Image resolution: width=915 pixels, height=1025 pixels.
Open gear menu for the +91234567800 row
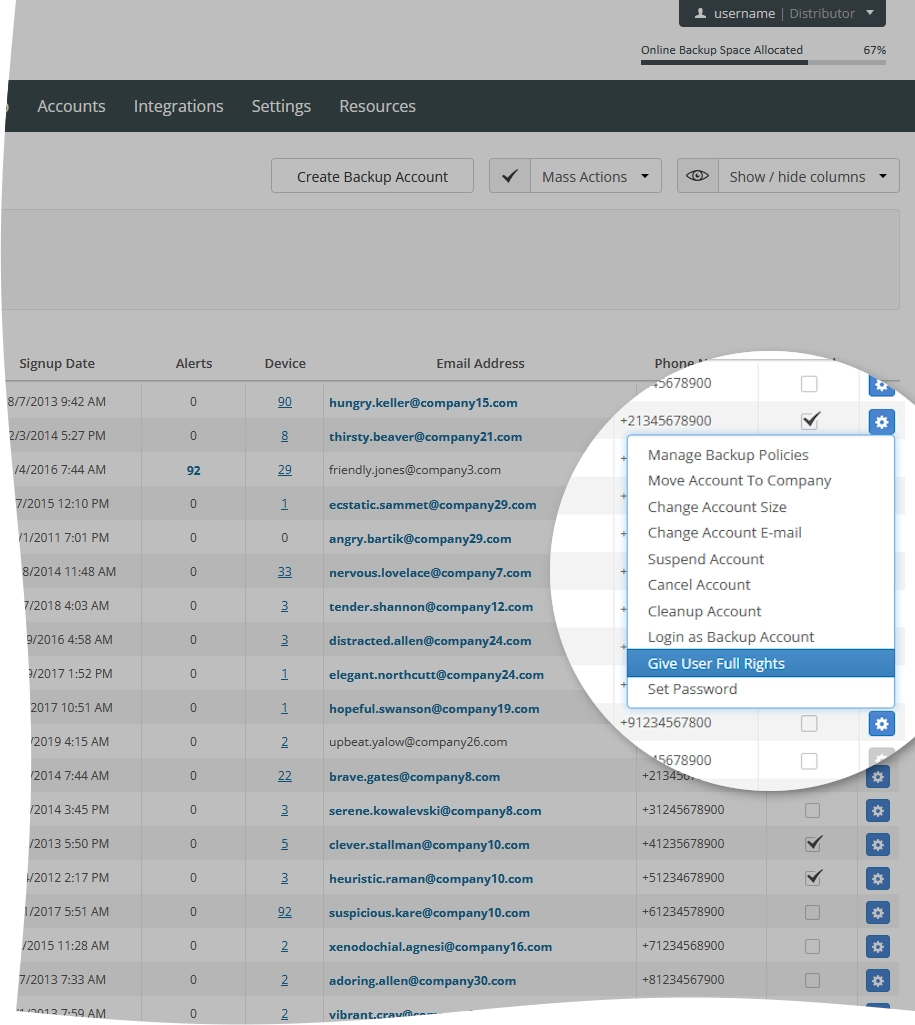pyautogui.click(x=881, y=724)
